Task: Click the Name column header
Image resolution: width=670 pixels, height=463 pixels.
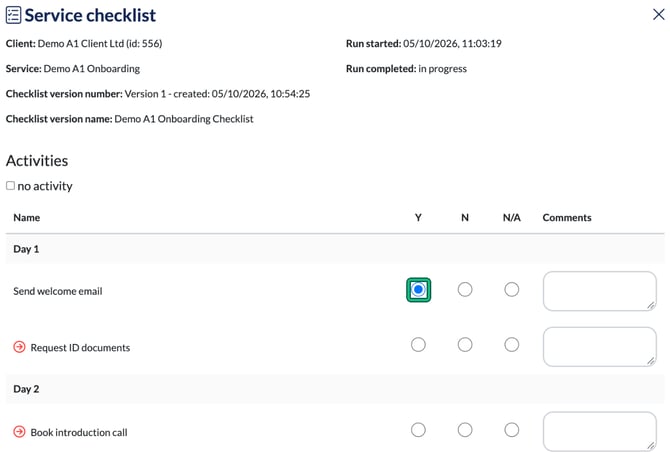Action: click(x=26, y=218)
